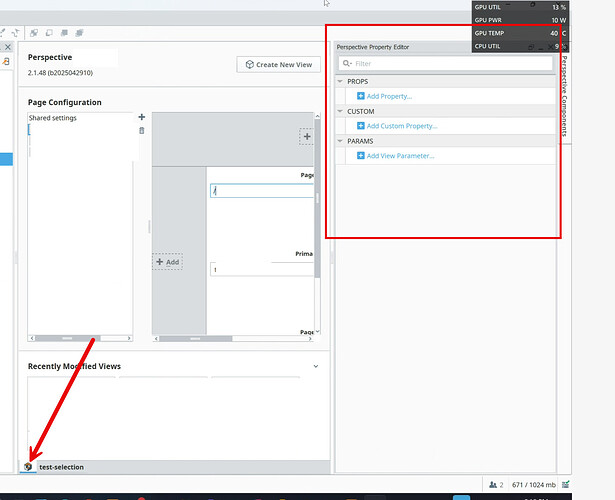Click the CPU UTIL overlay readout
Viewport: 615px width, 500px height.
tap(520, 46)
